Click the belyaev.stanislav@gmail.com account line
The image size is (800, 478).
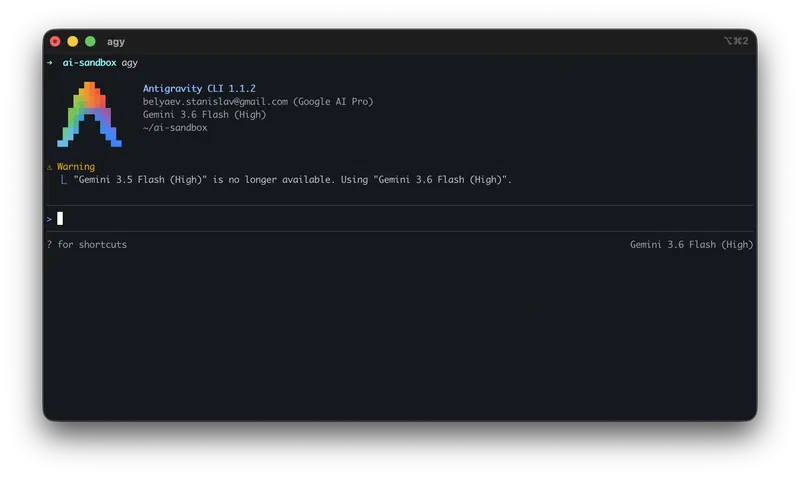(x=258, y=102)
